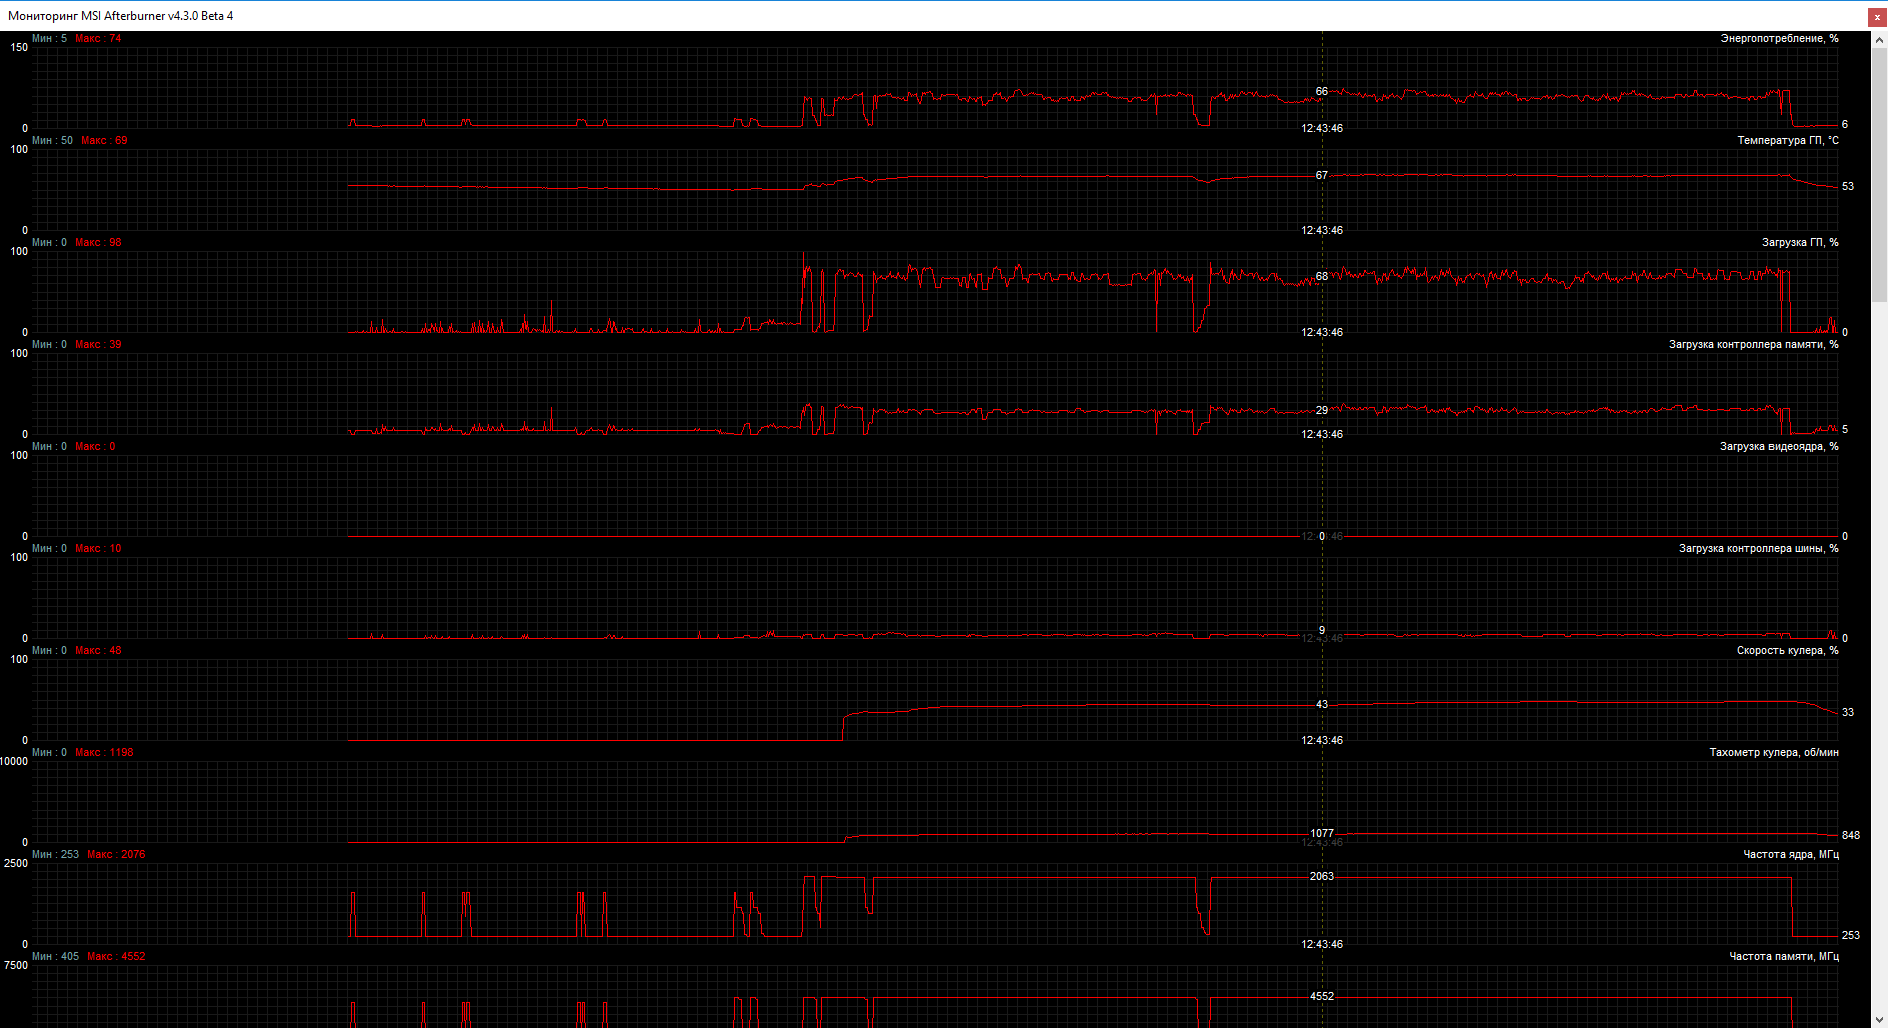Click the 'Температура ГП, °C' graph label
This screenshot has height=1028, width=1888.
pos(1788,140)
